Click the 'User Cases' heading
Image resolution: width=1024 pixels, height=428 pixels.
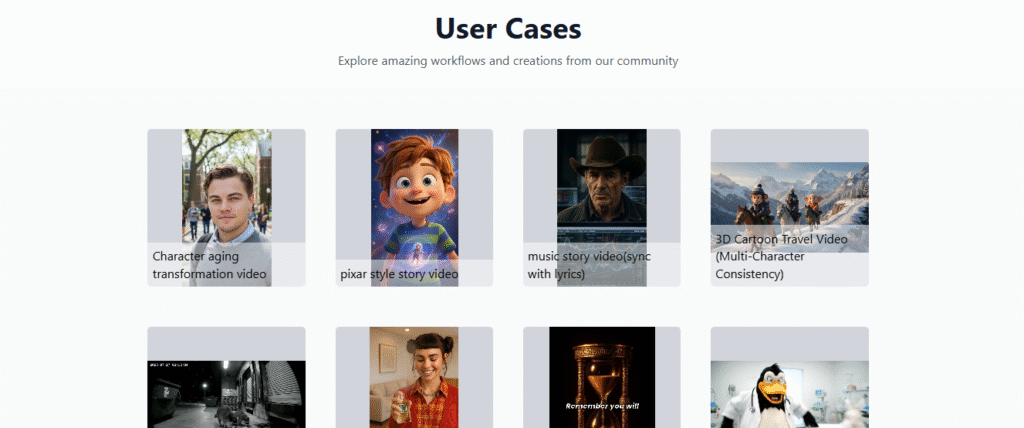[508, 28]
